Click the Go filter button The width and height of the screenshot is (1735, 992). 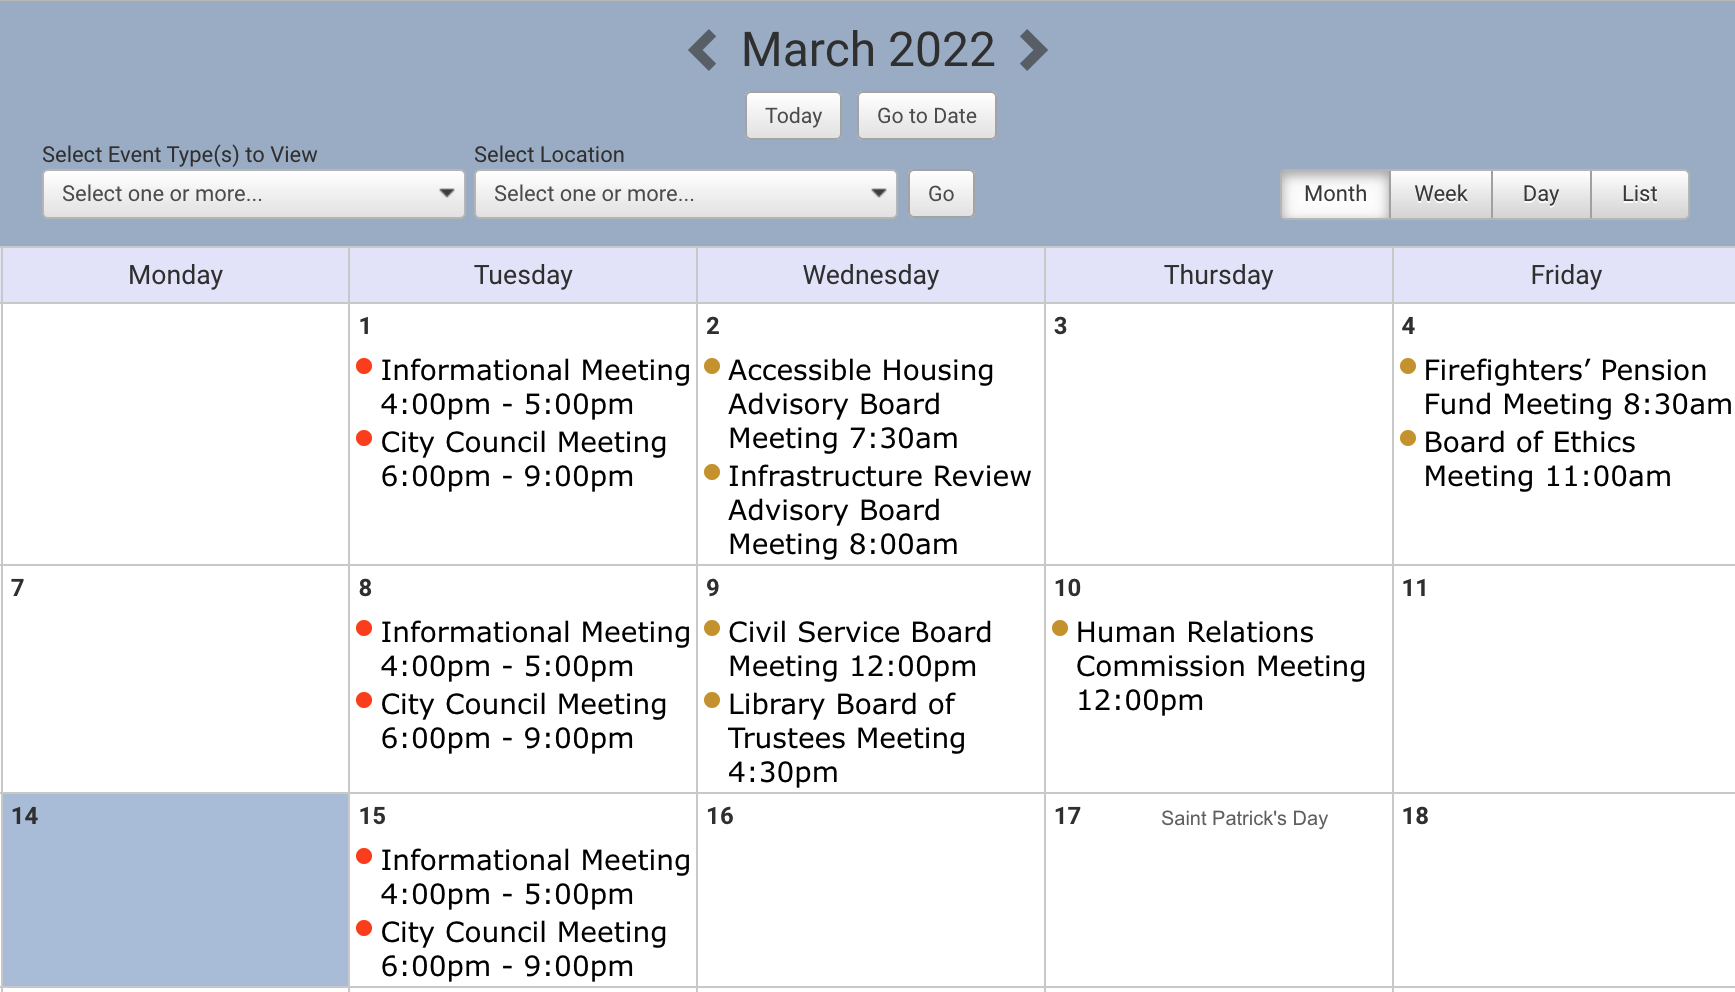pyautogui.click(x=941, y=194)
